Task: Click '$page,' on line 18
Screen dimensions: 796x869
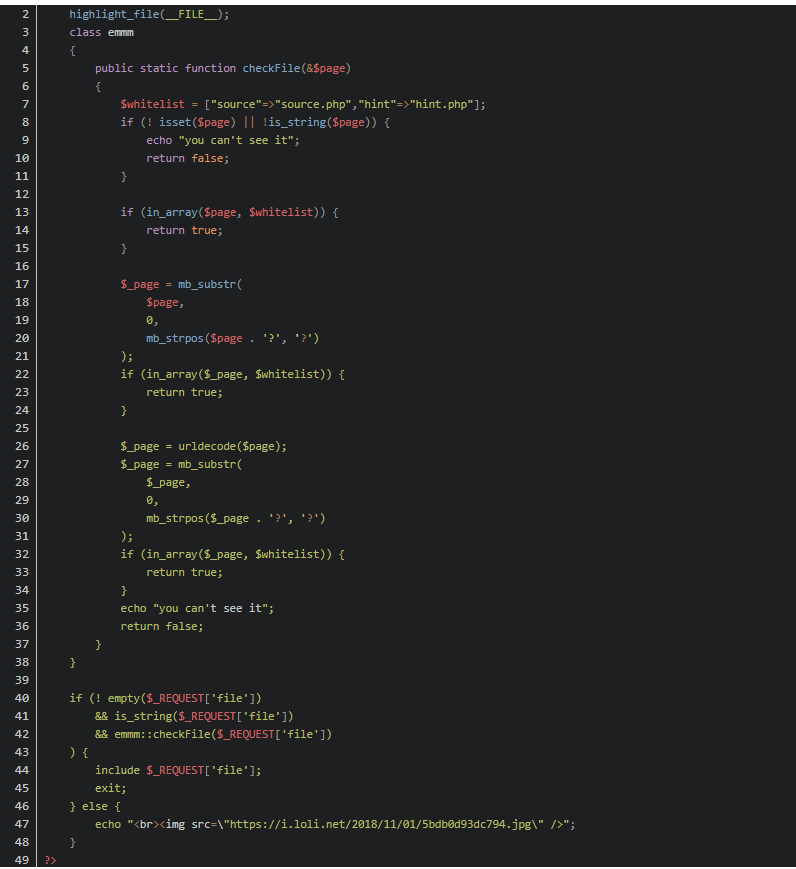Action: point(165,303)
